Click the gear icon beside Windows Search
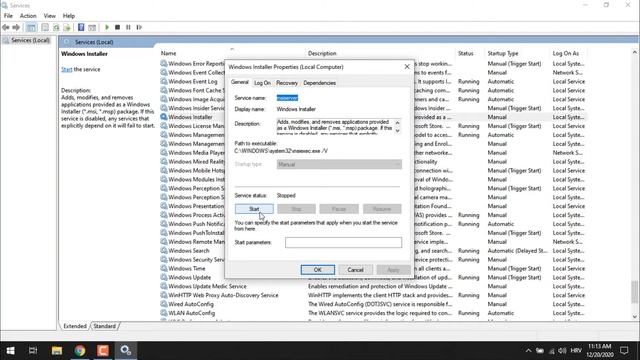The image size is (640, 360). 164,251
